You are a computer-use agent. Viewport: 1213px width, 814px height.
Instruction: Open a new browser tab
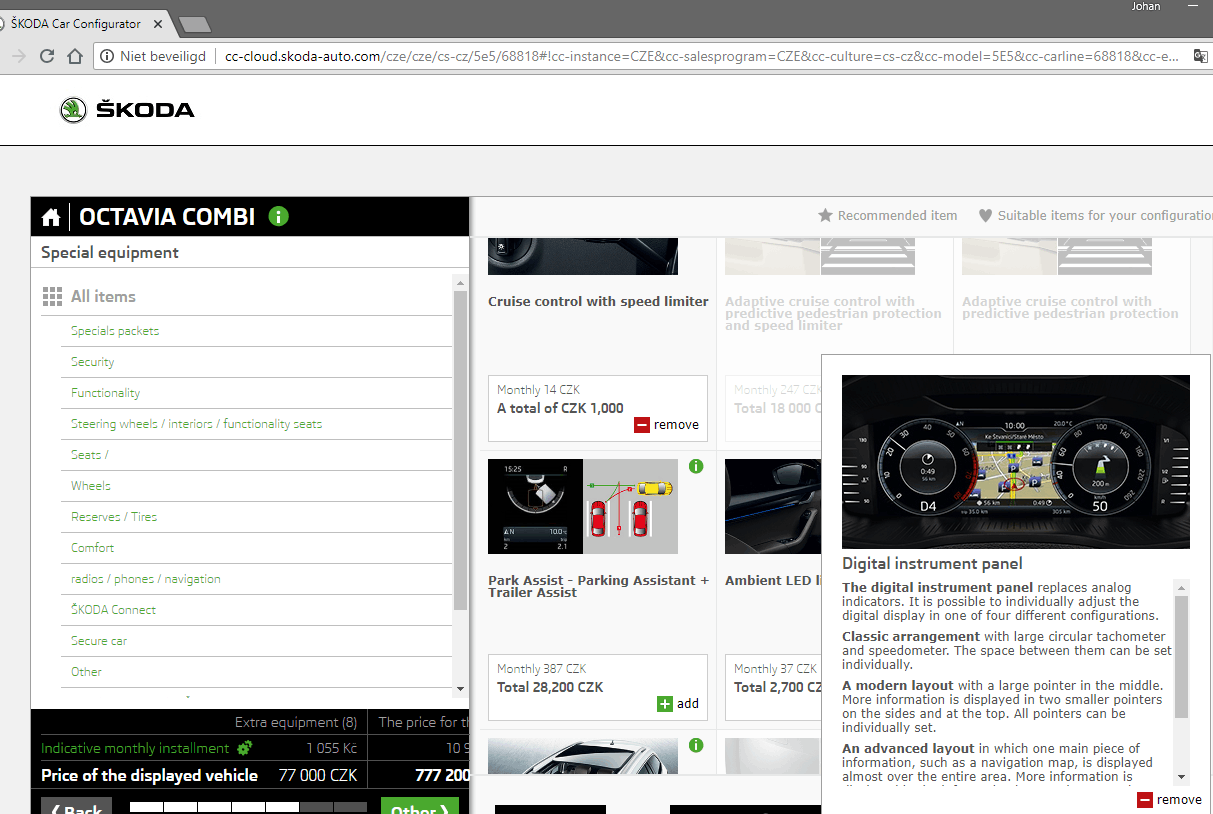click(194, 23)
